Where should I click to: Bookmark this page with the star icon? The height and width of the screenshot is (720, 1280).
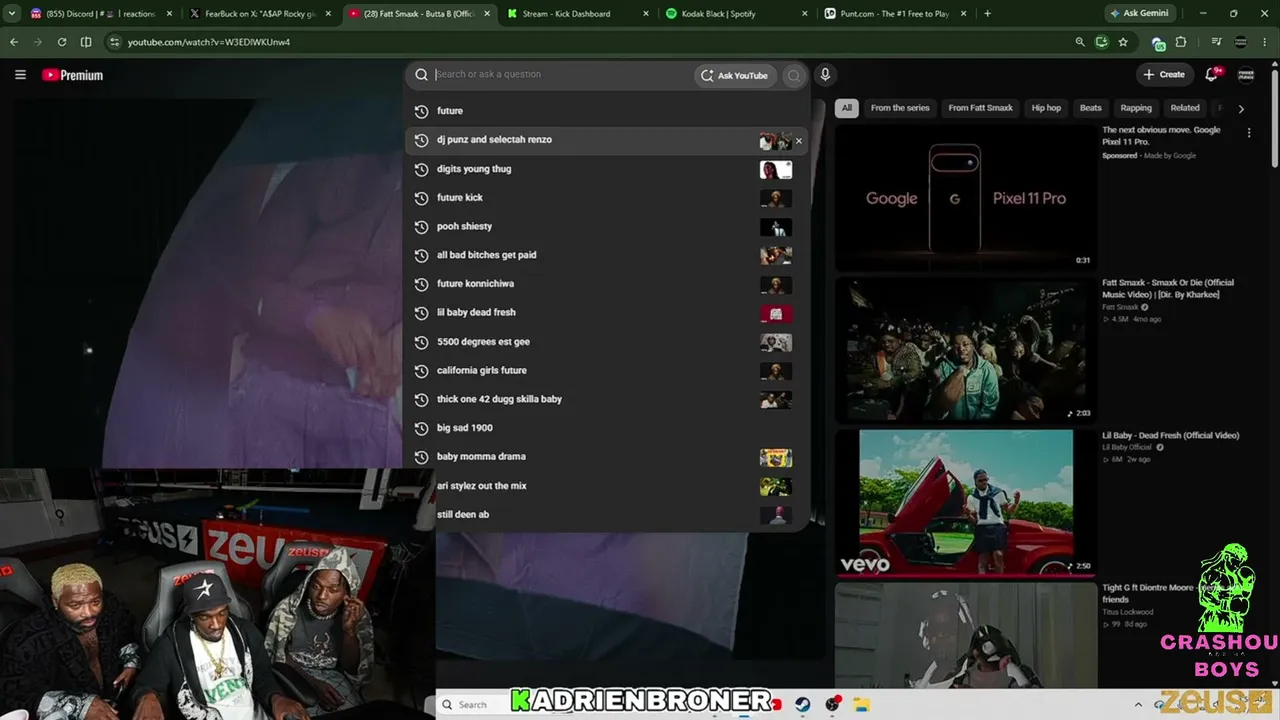click(1123, 42)
